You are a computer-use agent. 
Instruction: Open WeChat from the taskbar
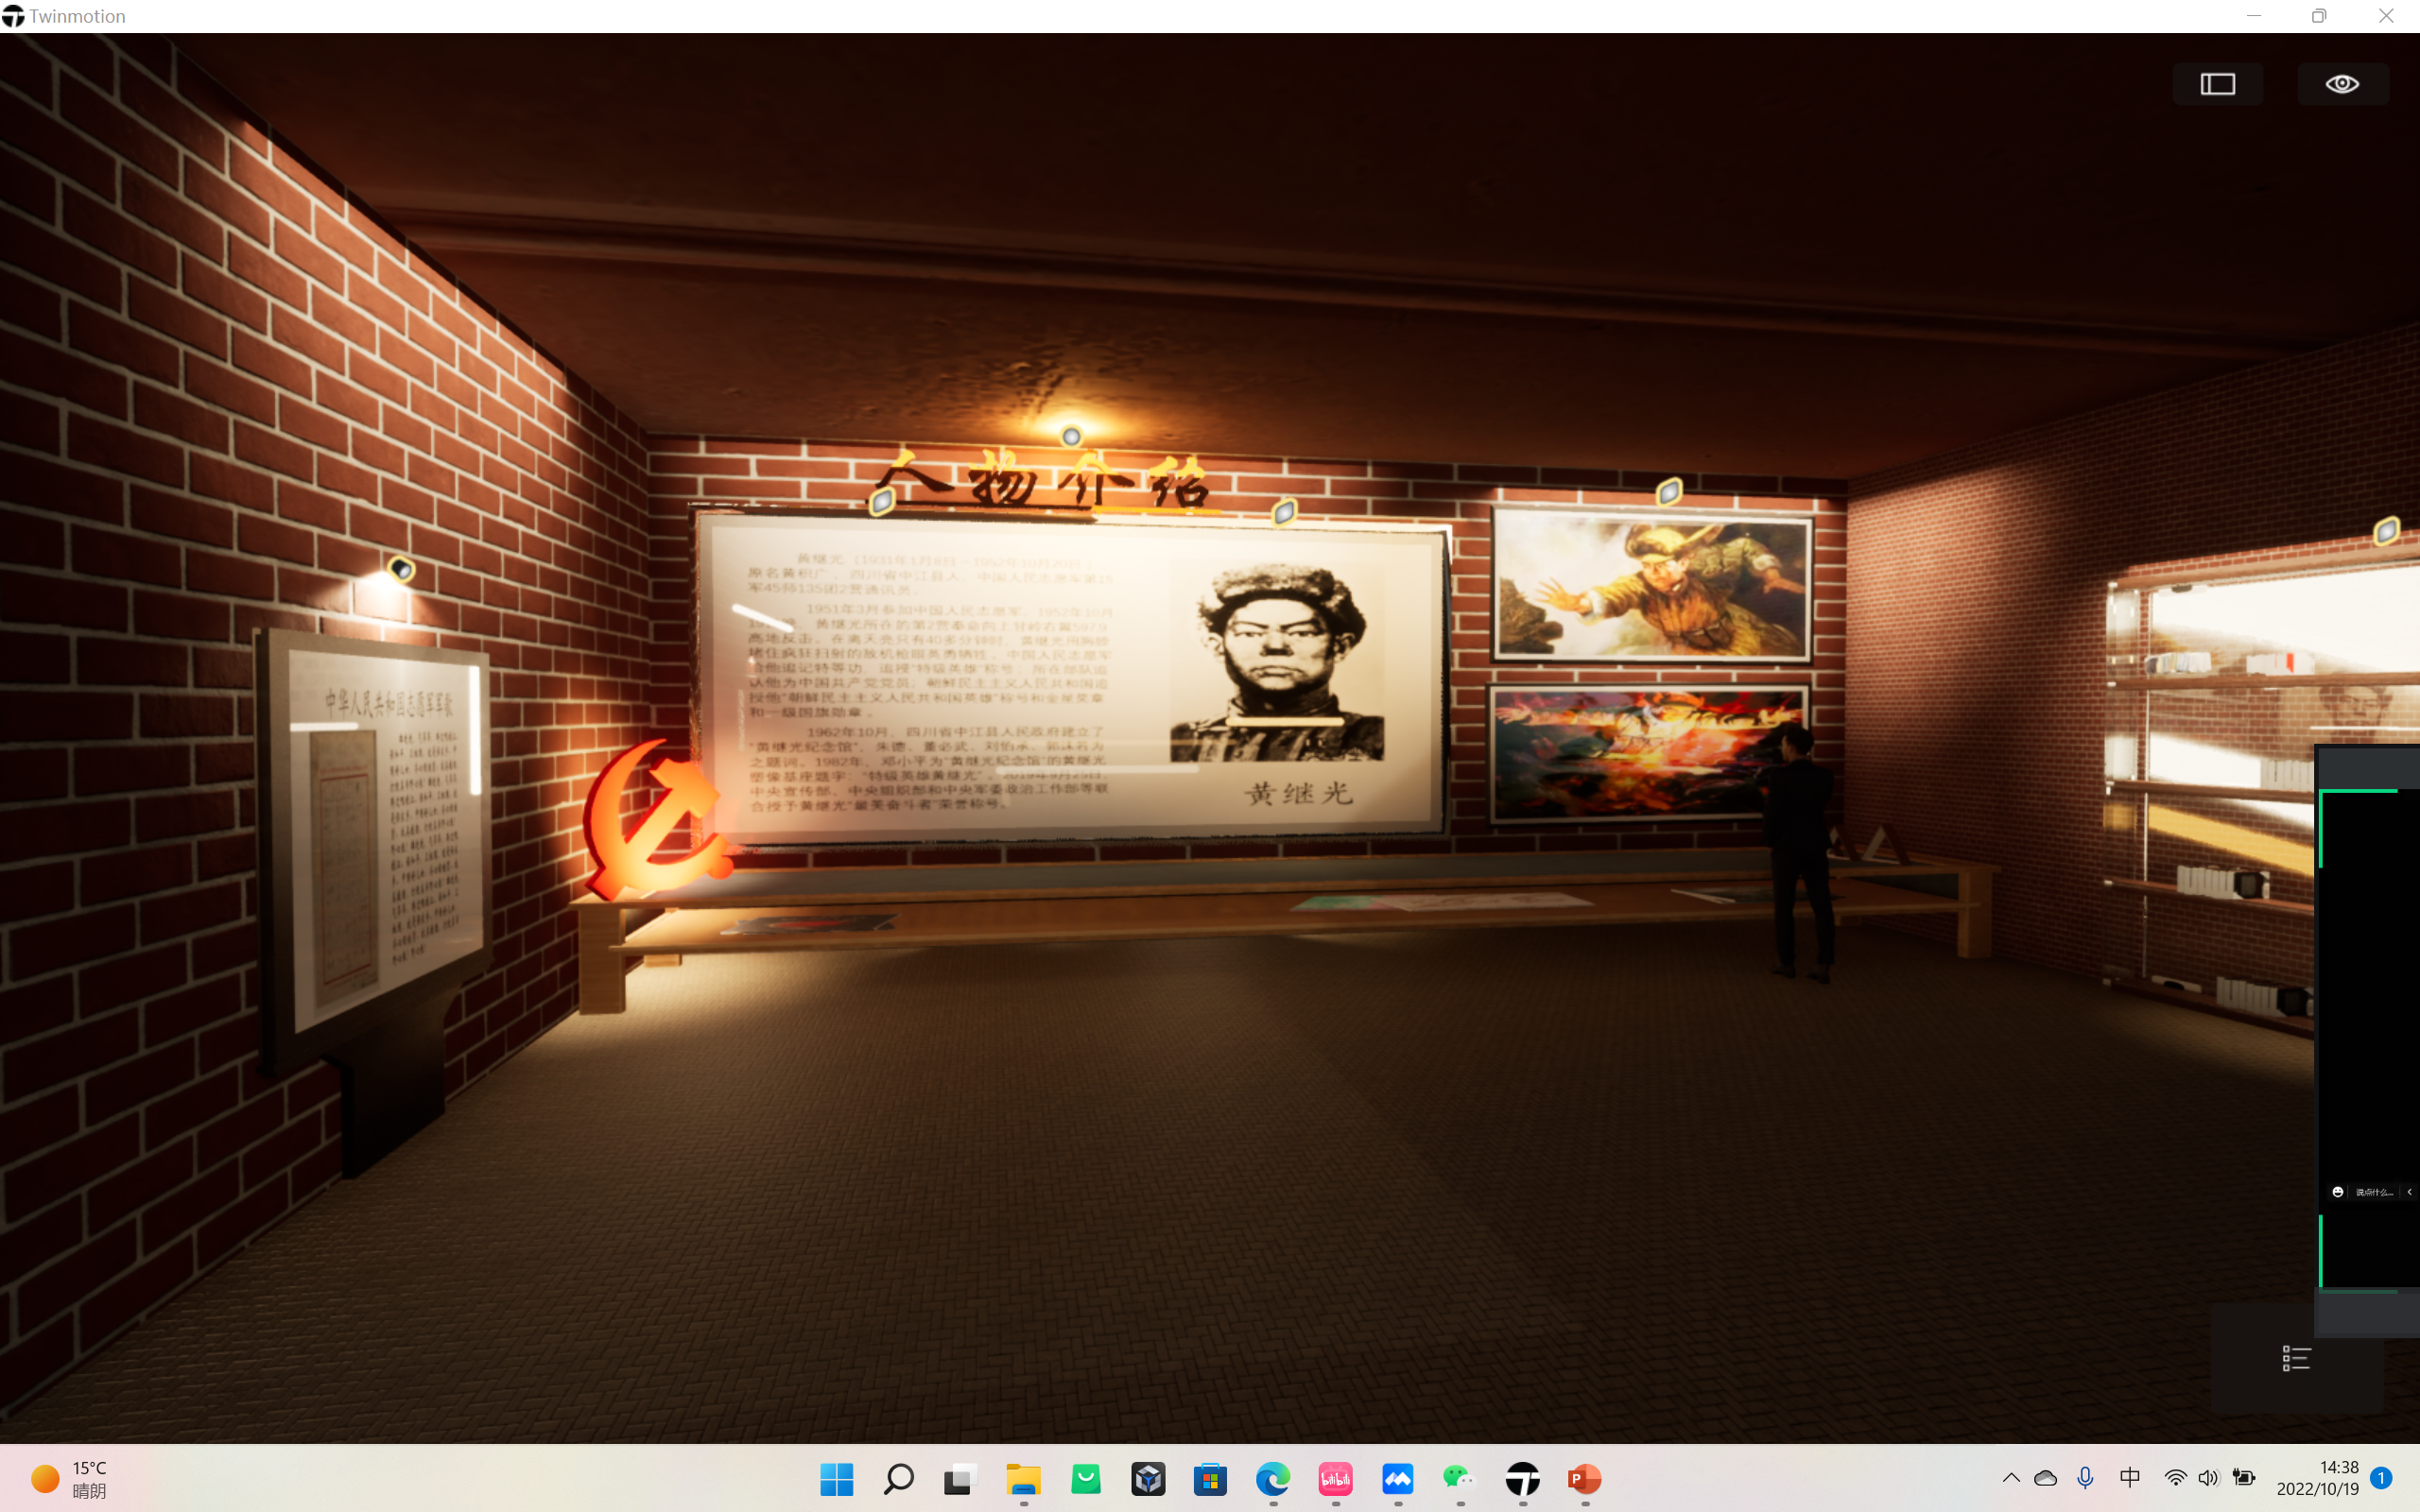[1459, 1479]
